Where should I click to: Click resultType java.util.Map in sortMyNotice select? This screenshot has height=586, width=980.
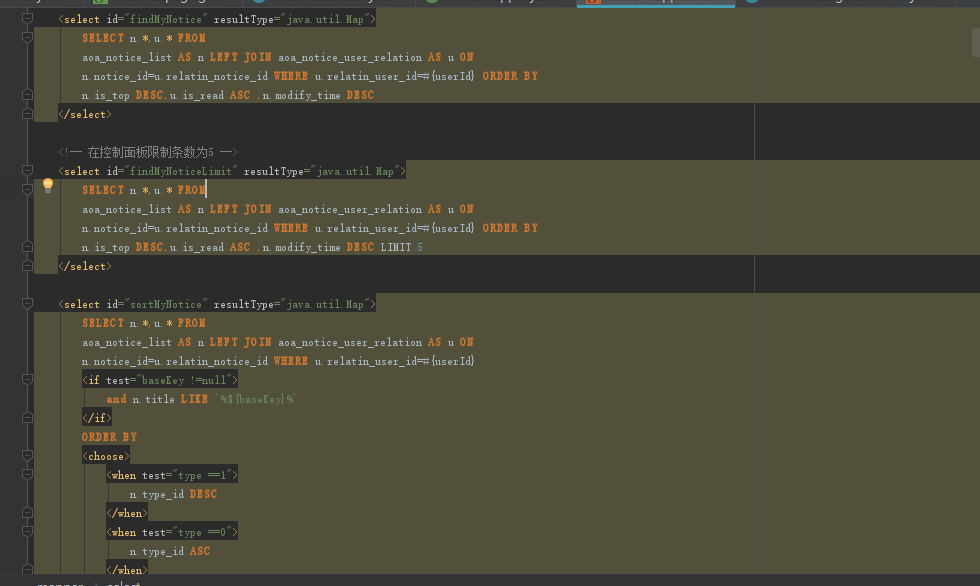[291, 304]
